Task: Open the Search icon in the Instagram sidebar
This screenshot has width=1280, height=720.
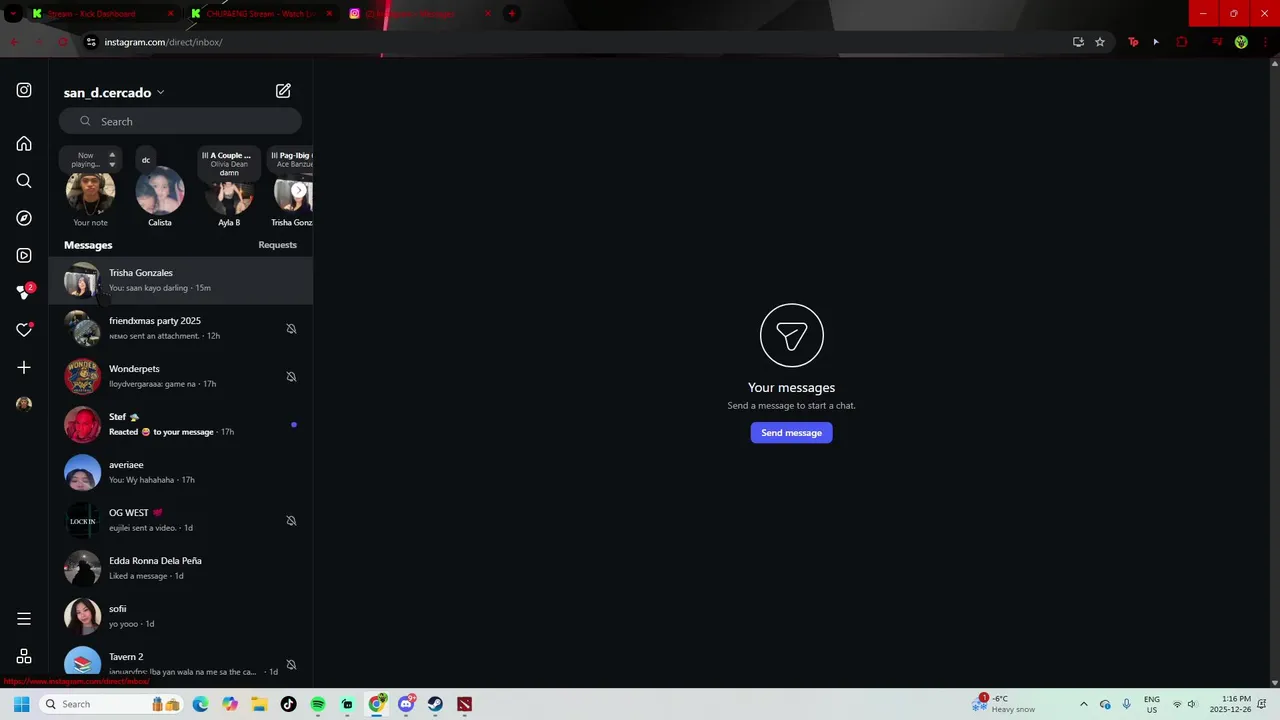Action: pyautogui.click(x=24, y=181)
